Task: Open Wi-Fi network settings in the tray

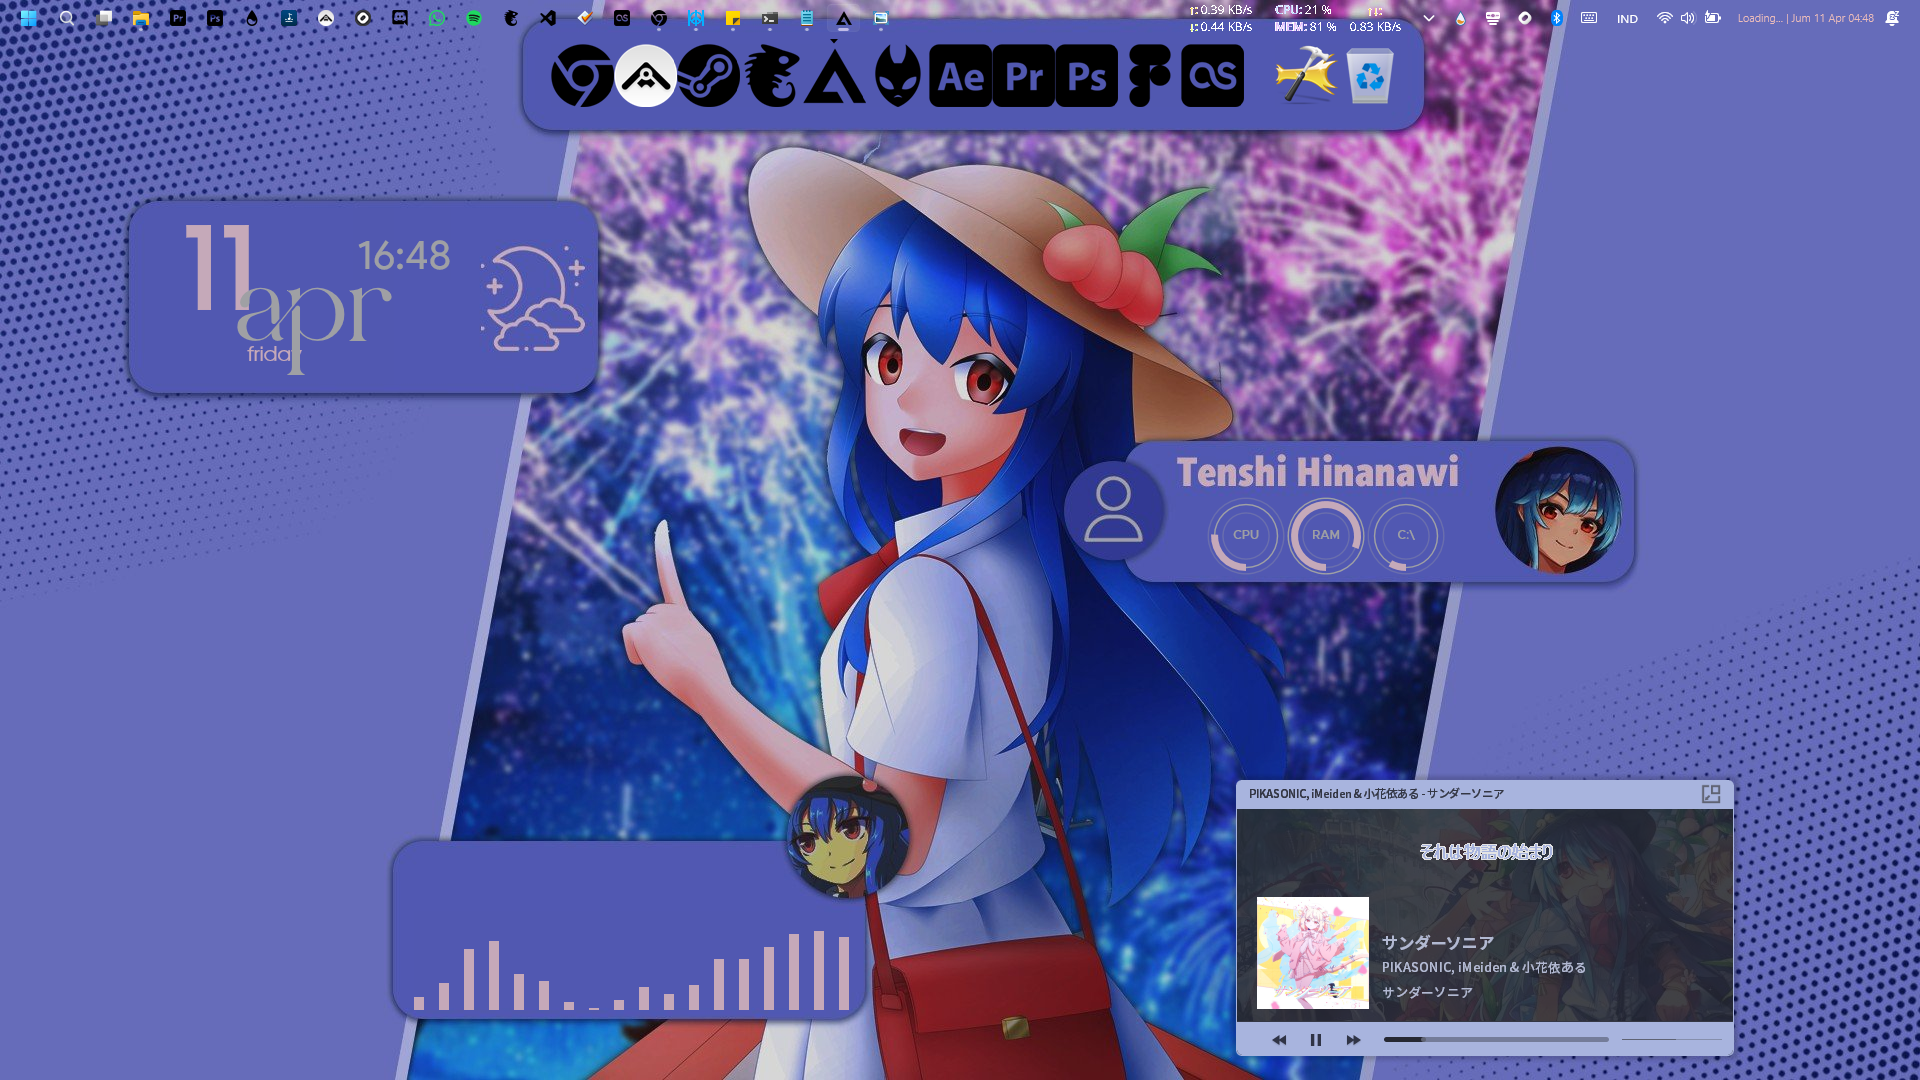Action: click(x=1664, y=18)
